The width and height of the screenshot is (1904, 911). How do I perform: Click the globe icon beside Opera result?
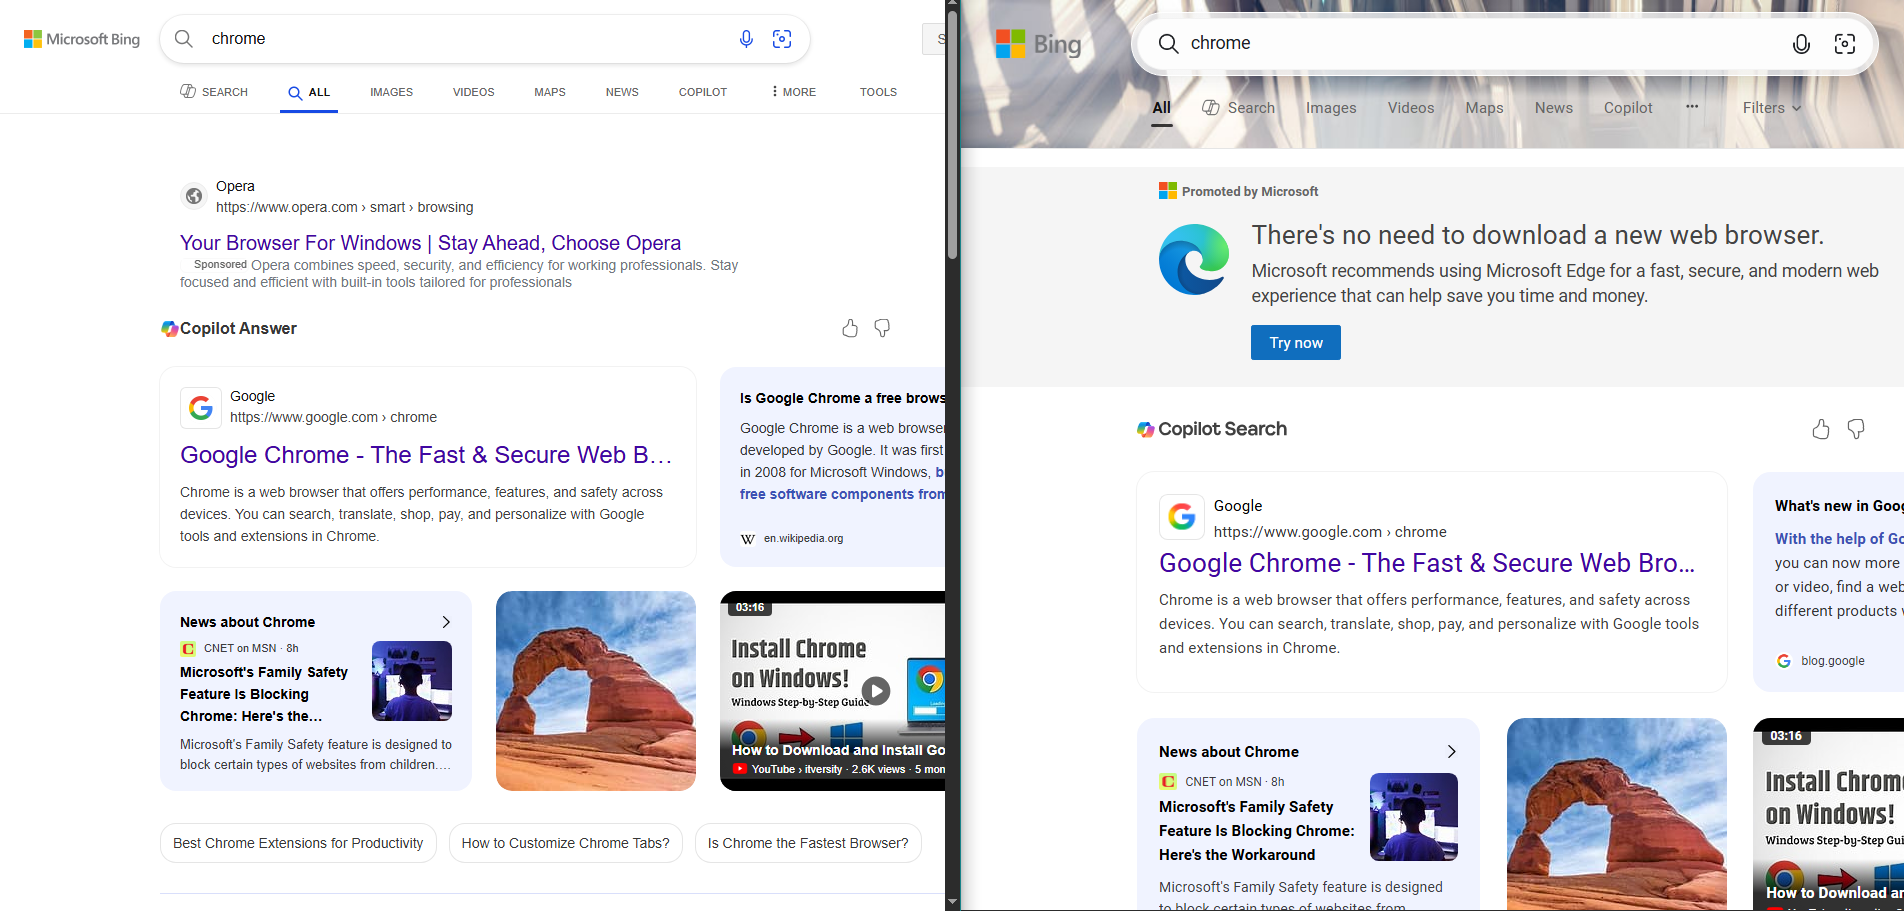point(194,196)
